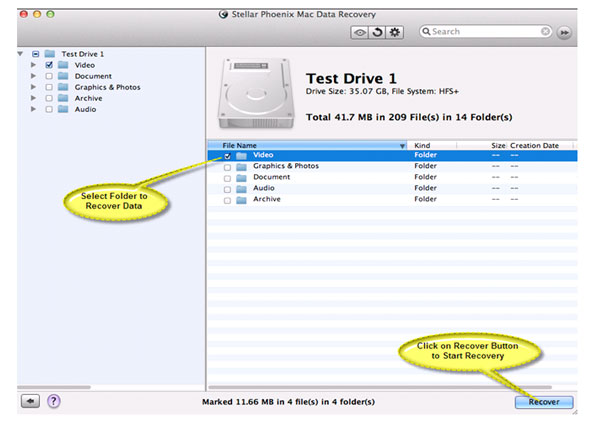Click the Archive folder icon in file list
The width and height of the screenshot is (590, 421).
click(x=241, y=200)
